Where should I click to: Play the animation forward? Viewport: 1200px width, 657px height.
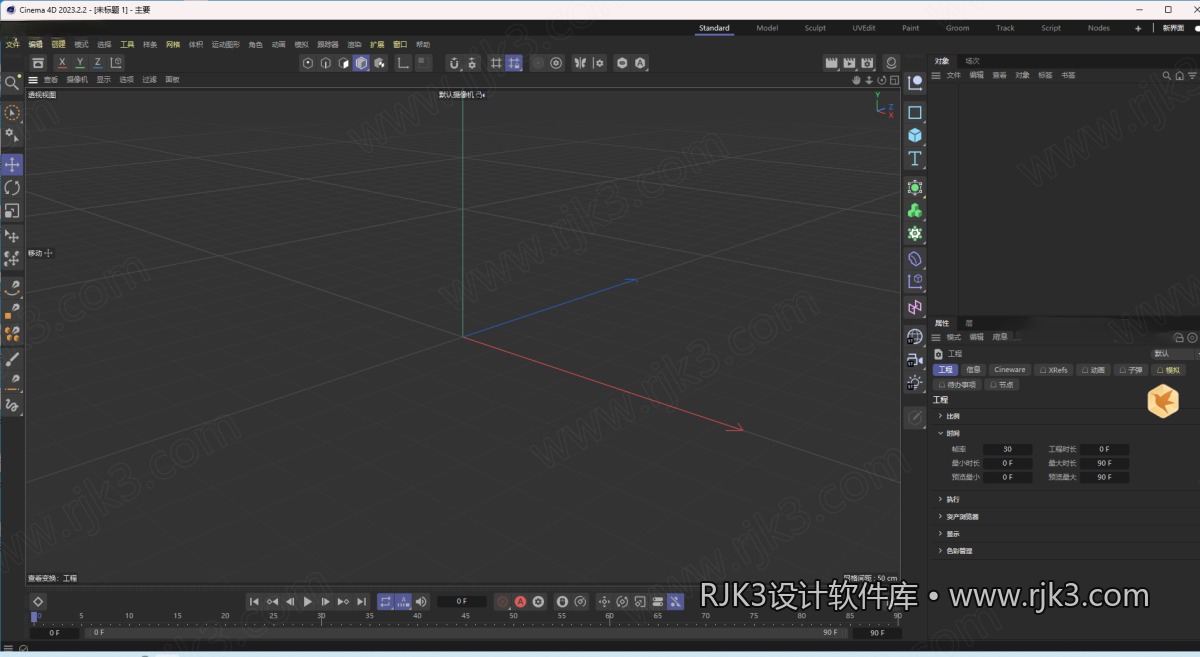[307, 601]
